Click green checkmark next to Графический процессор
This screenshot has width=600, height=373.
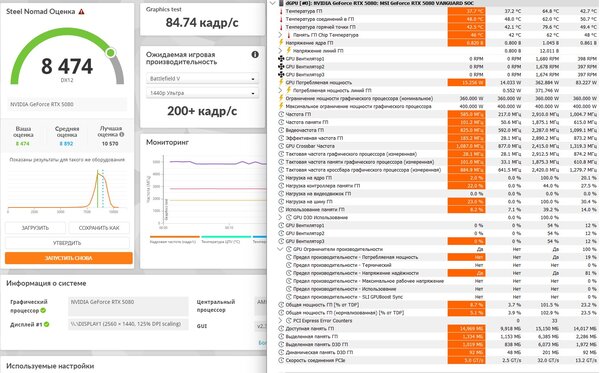[x=43, y=310]
